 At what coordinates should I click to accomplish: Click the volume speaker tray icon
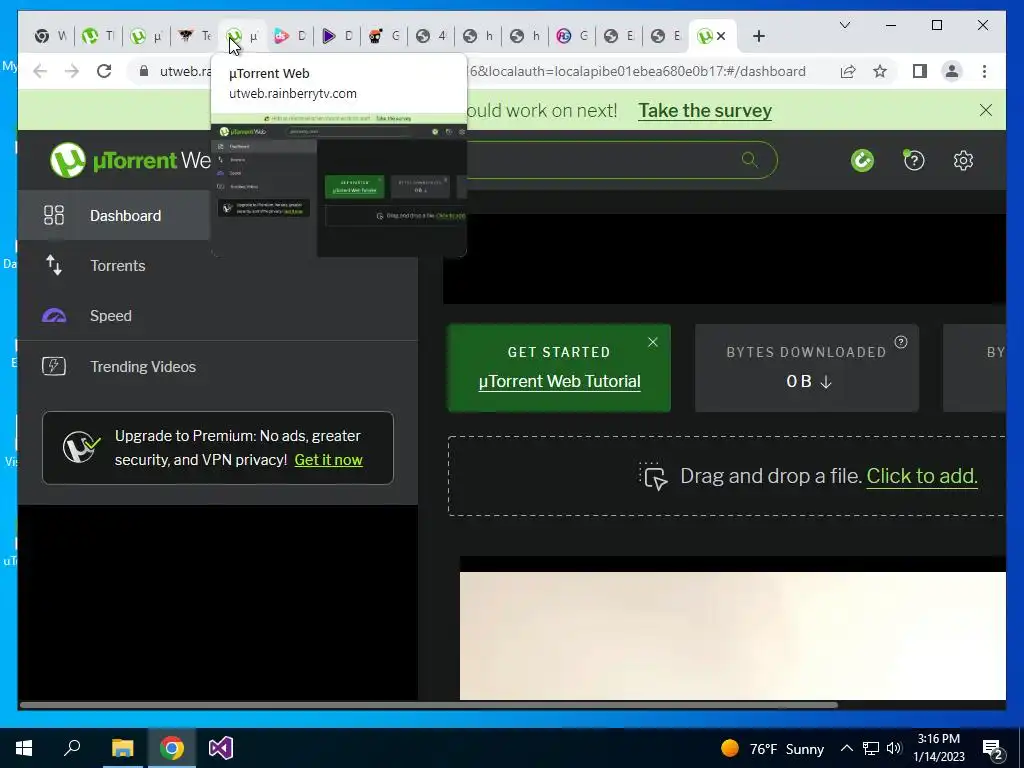pyautogui.click(x=894, y=748)
